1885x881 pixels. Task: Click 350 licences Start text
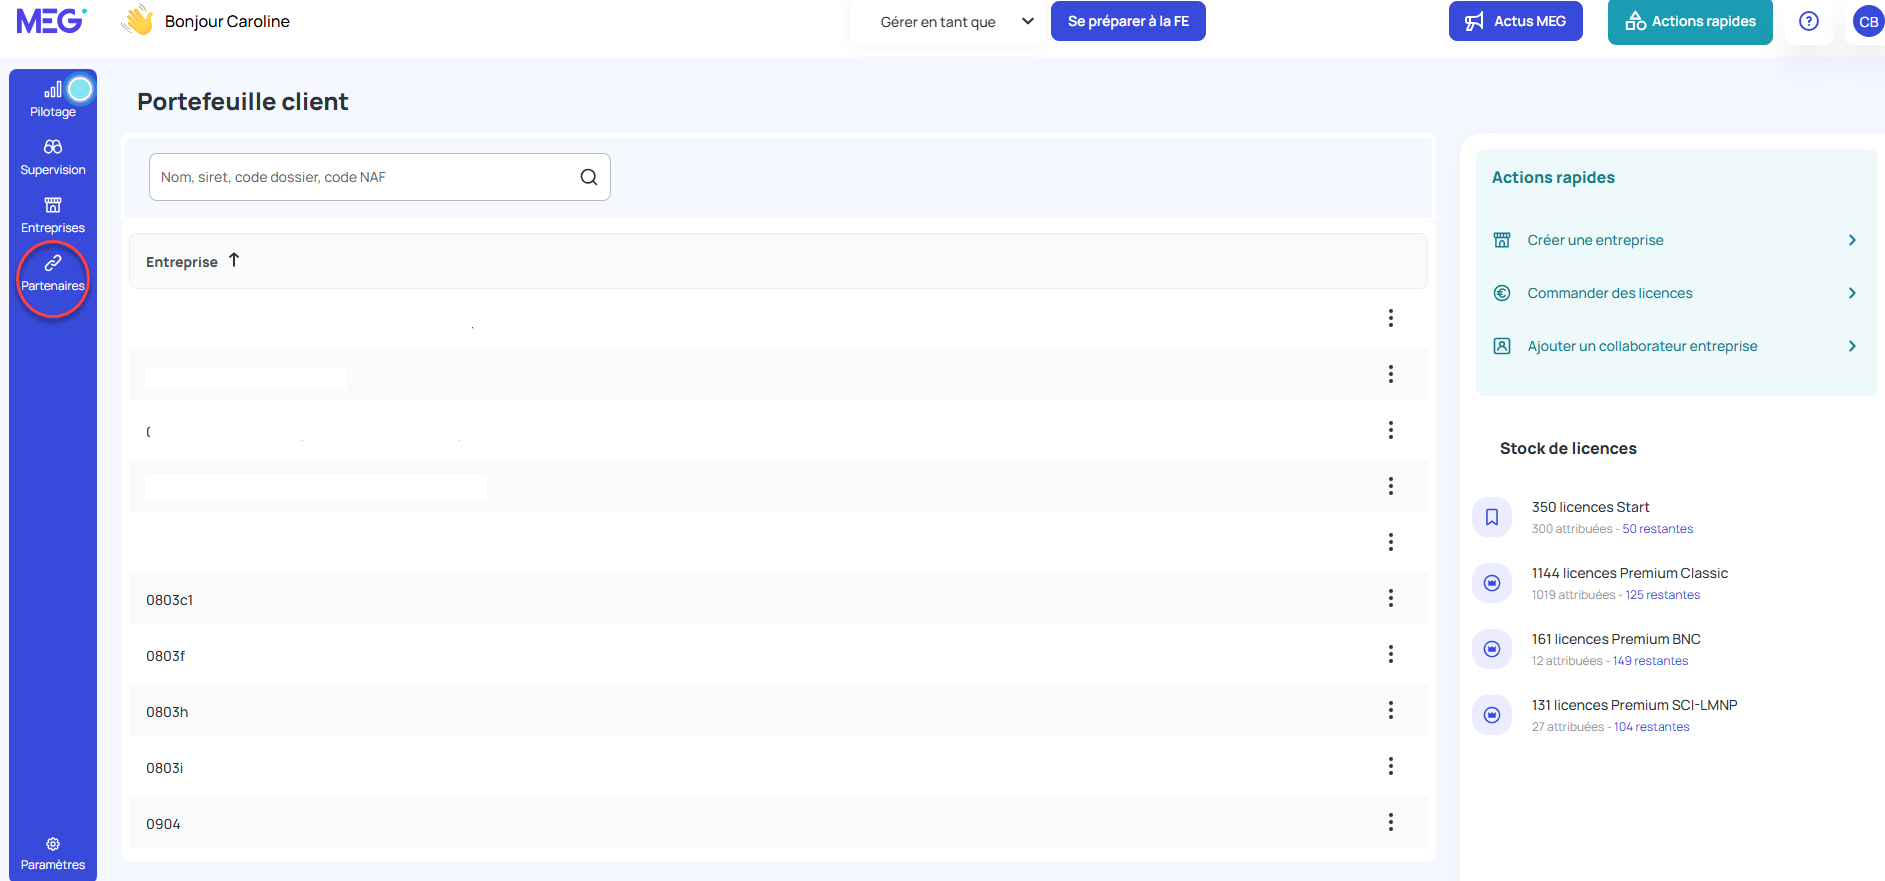click(x=1590, y=507)
